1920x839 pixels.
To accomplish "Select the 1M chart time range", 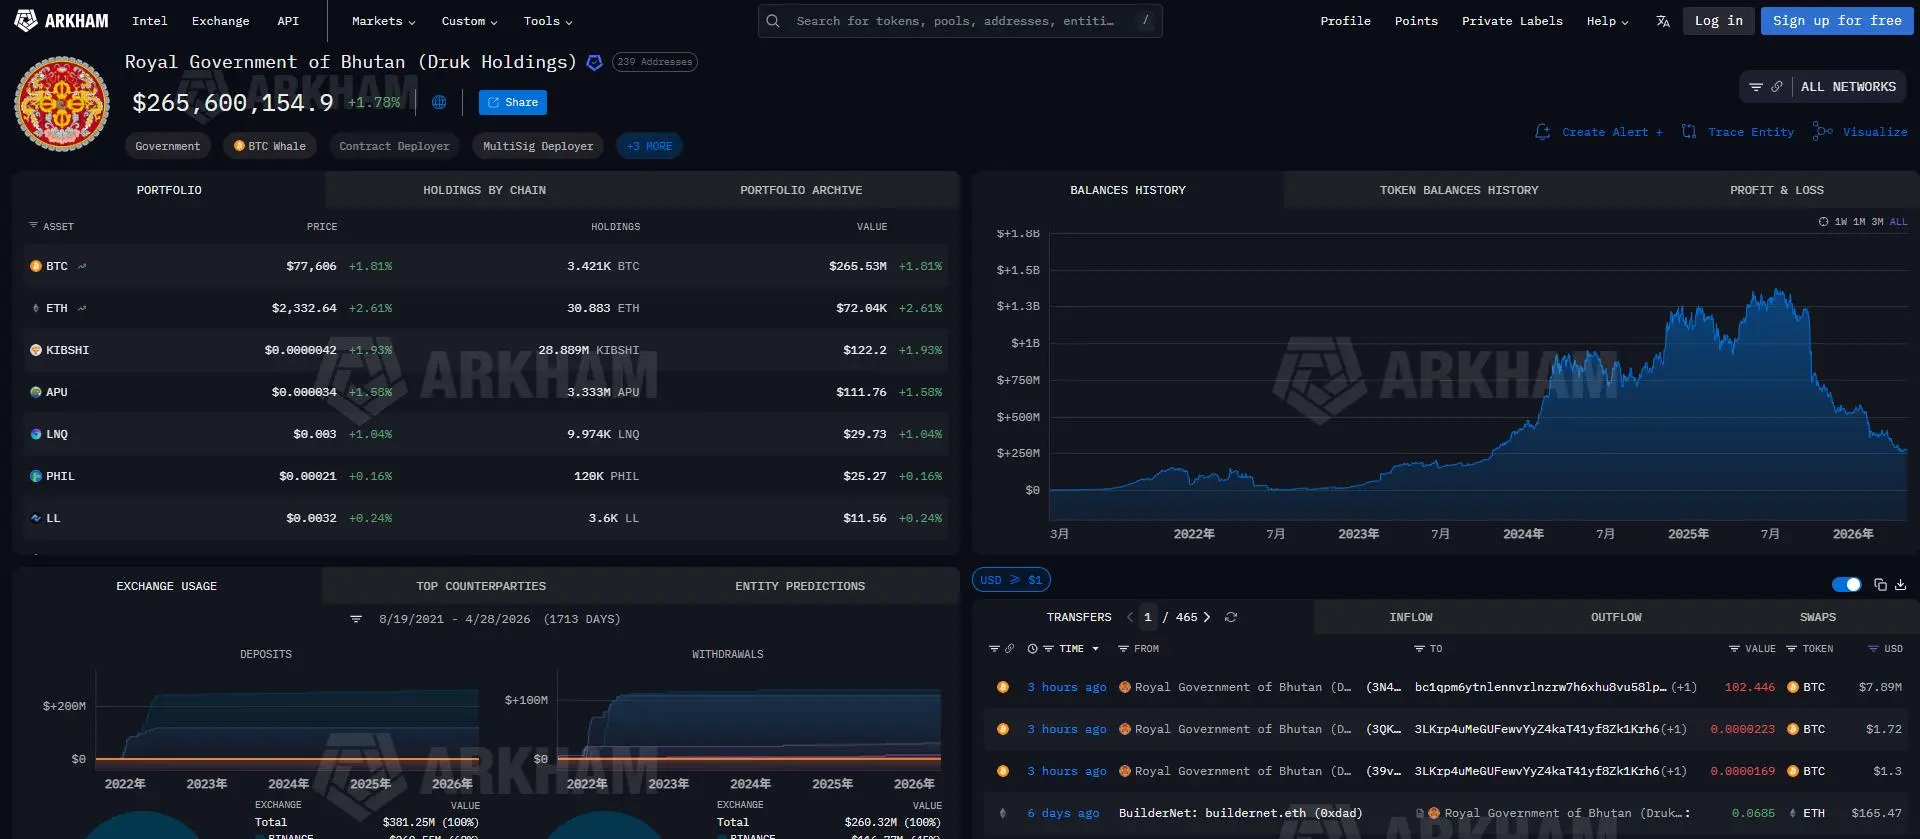I will (x=1859, y=222).
